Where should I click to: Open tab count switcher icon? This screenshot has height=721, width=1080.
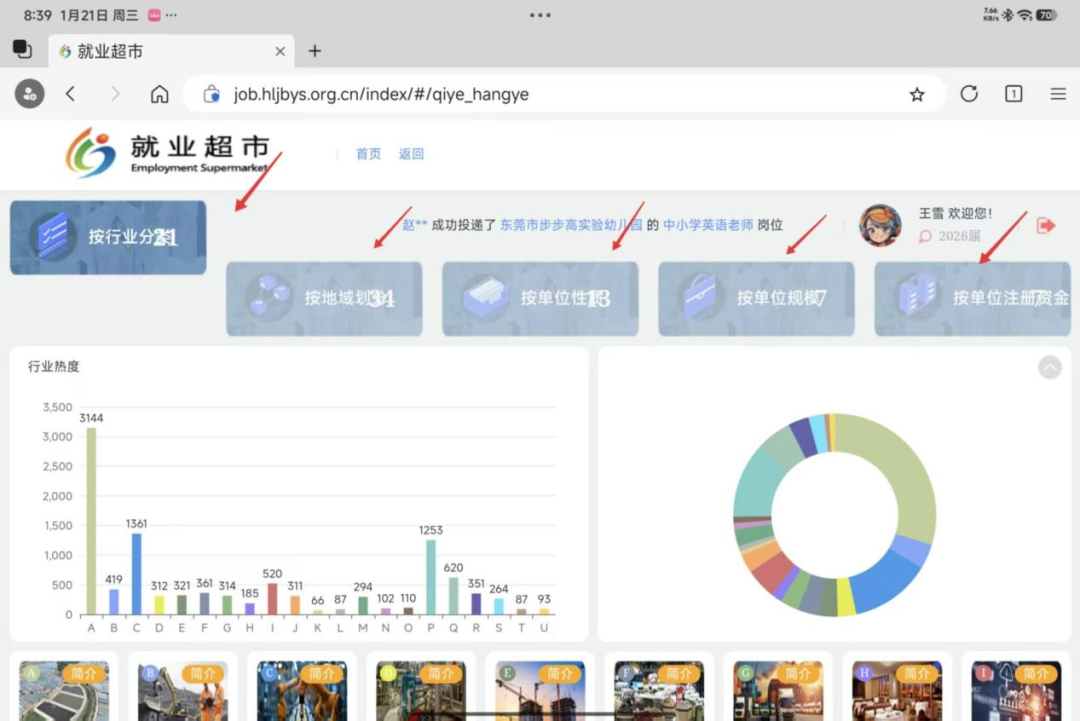point(1013,94)
